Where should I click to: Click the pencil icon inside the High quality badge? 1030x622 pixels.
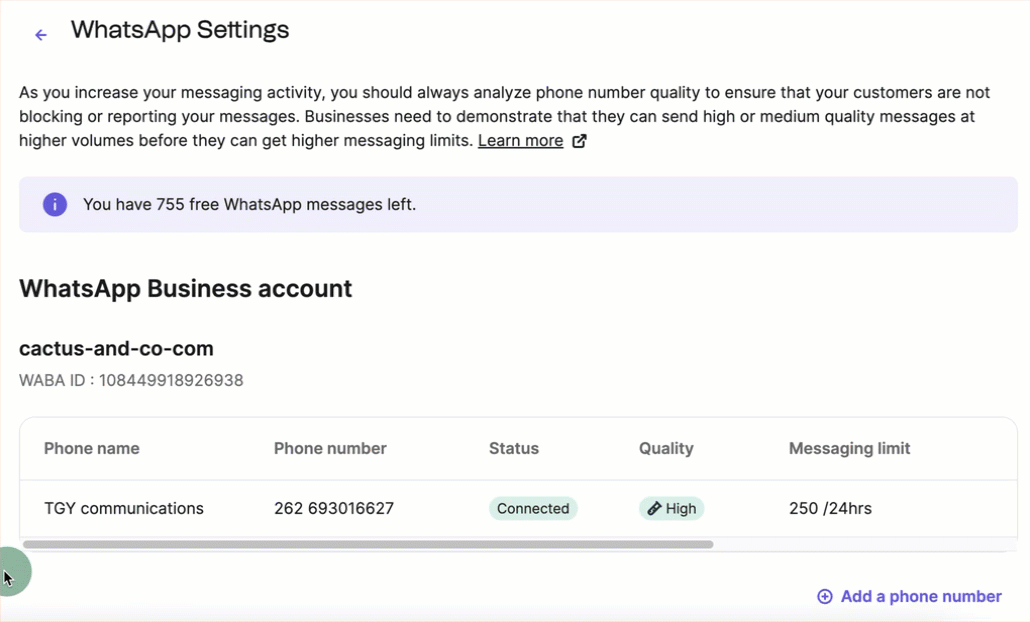pos(655,508)
